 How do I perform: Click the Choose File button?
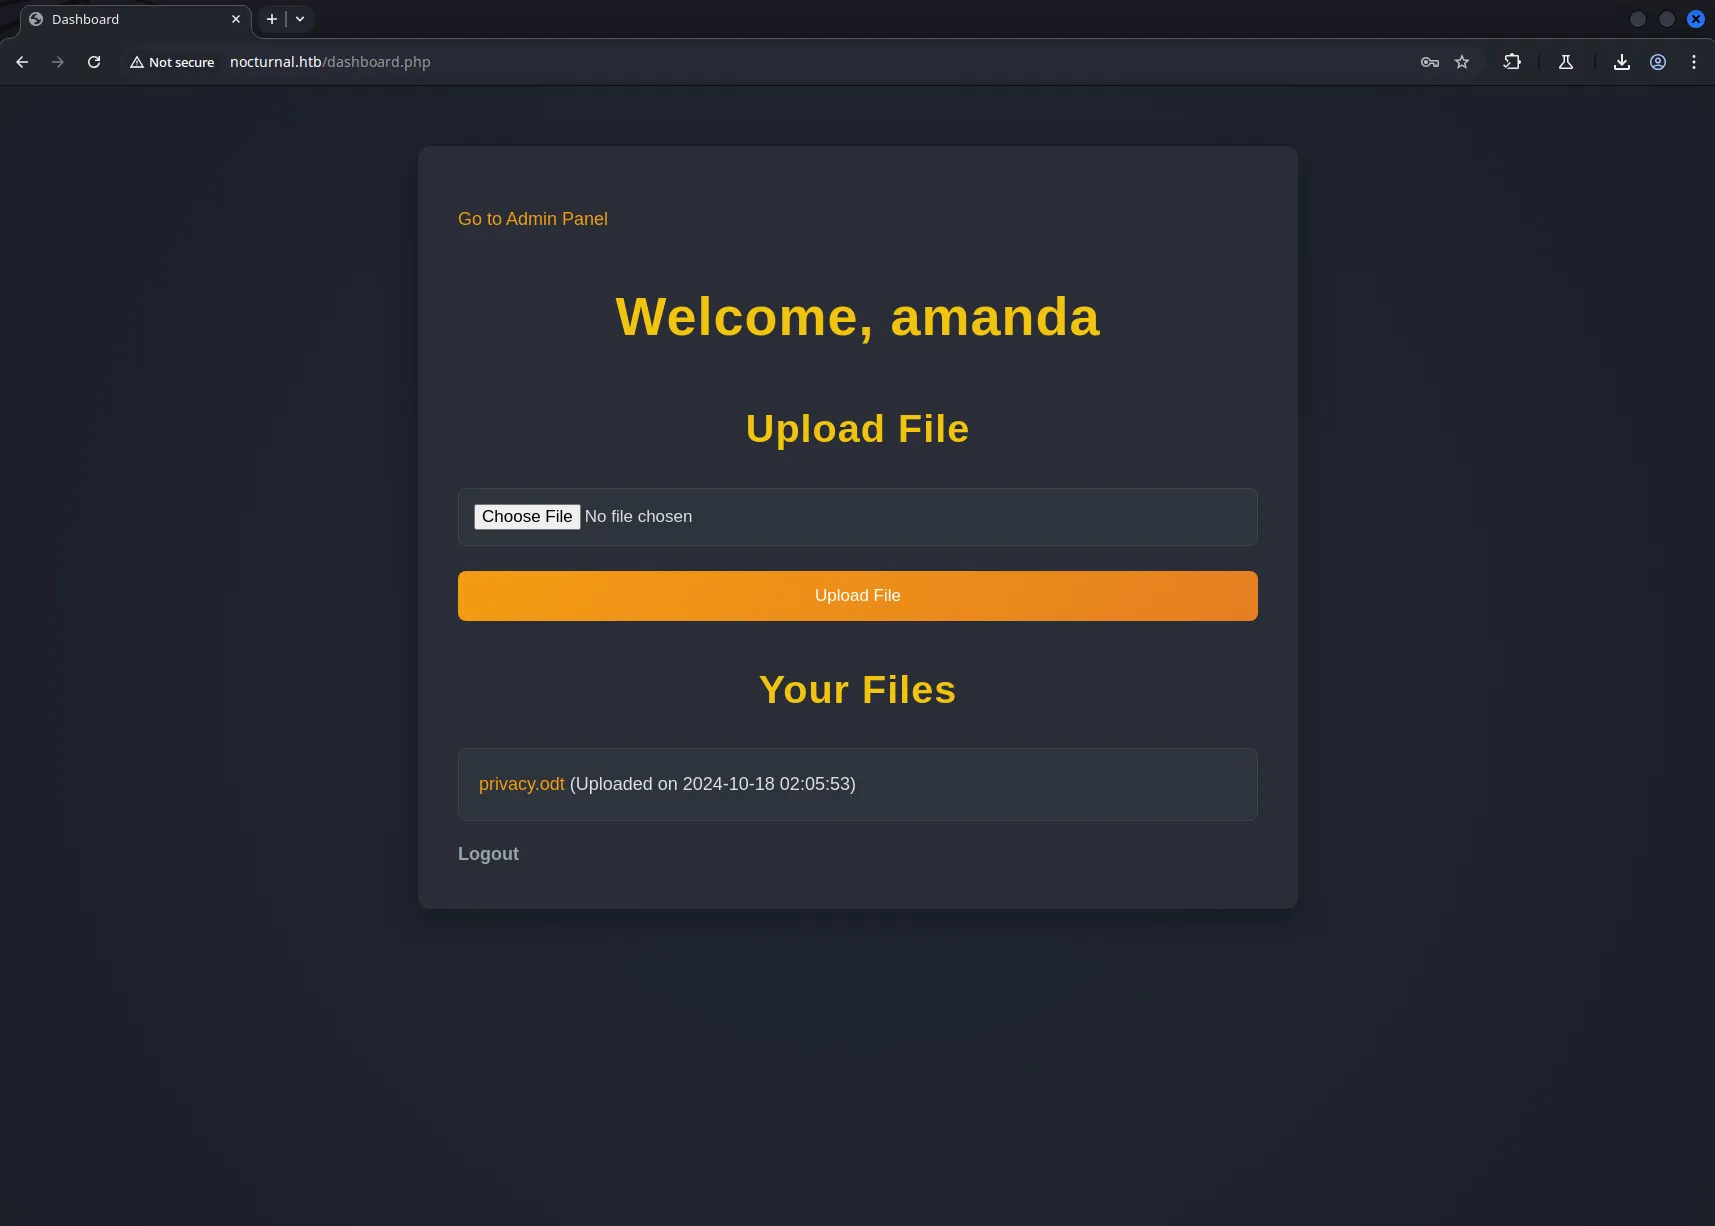coord(527,517)
